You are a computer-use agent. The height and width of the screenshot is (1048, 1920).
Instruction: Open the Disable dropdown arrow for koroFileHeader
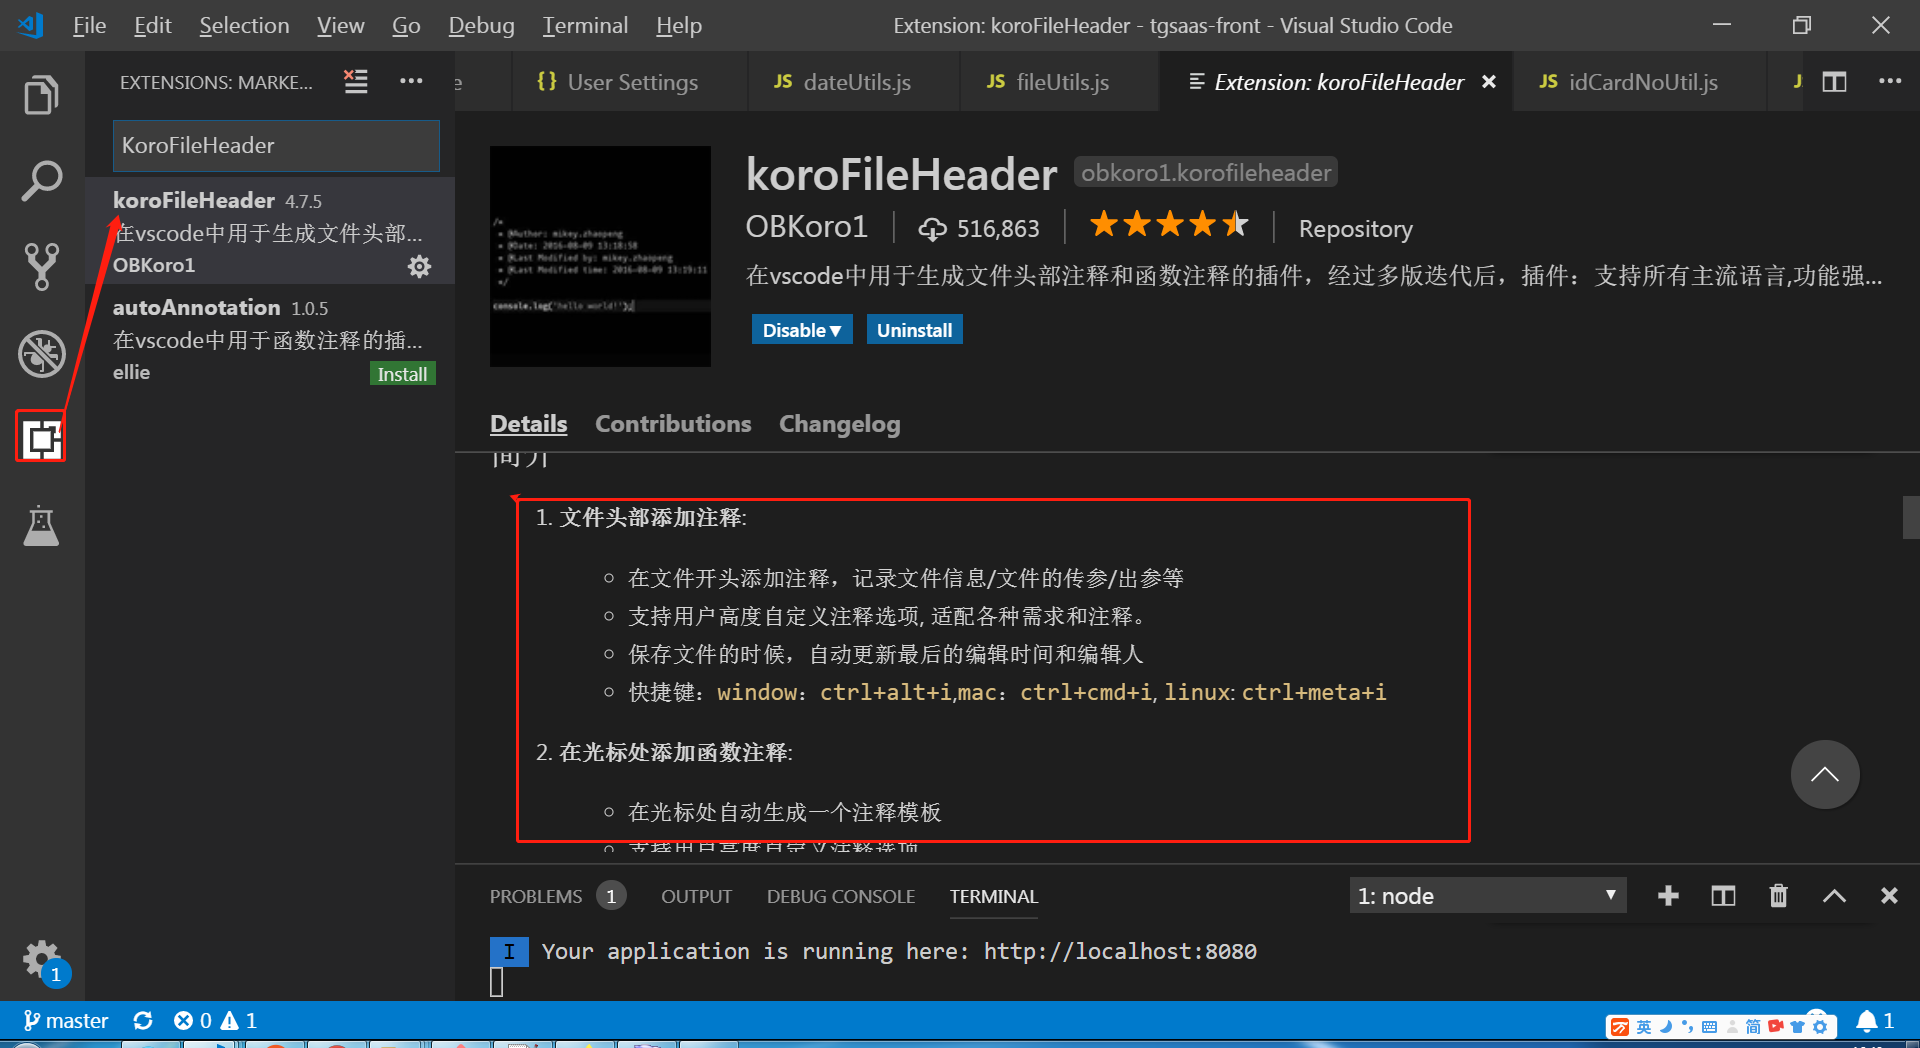836,329
